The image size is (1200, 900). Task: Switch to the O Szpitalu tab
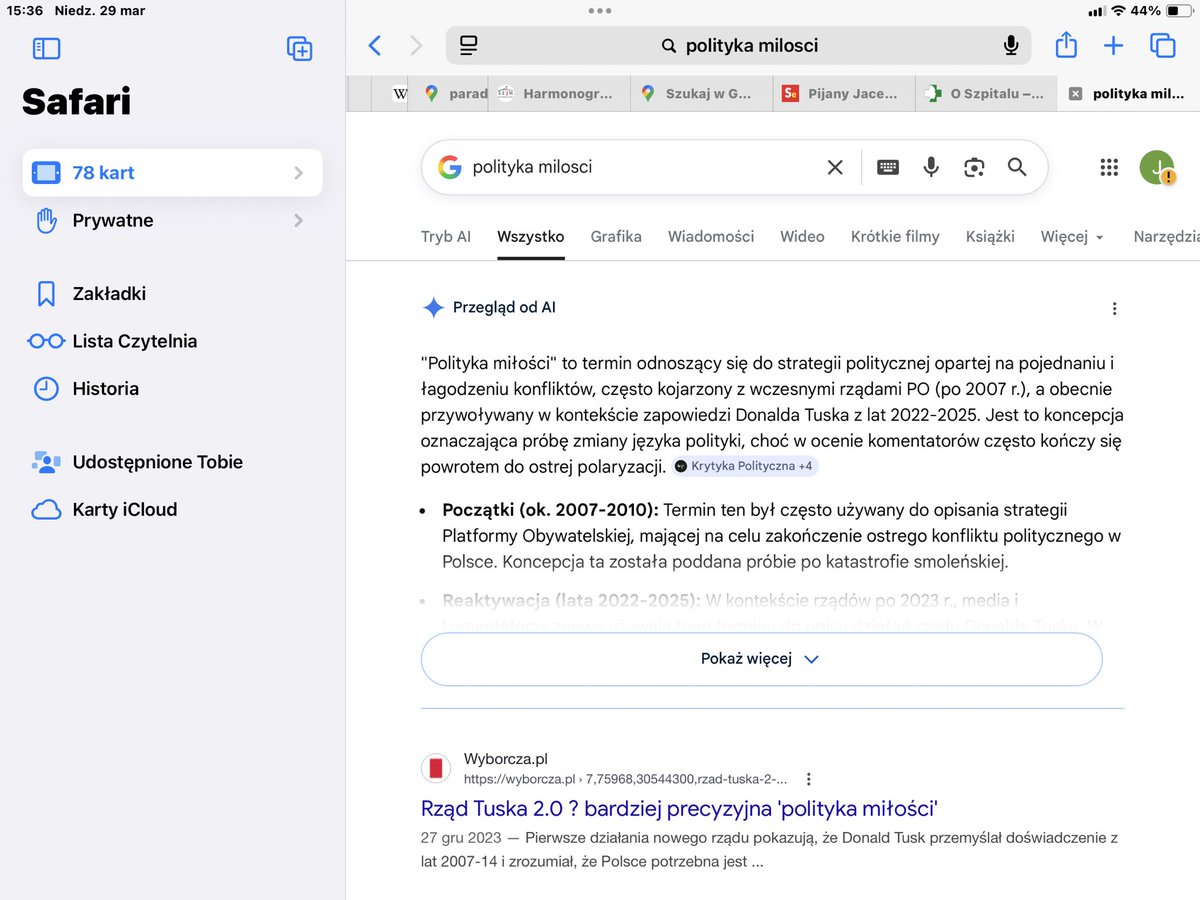pyautogui.click(x=985, y=94)
